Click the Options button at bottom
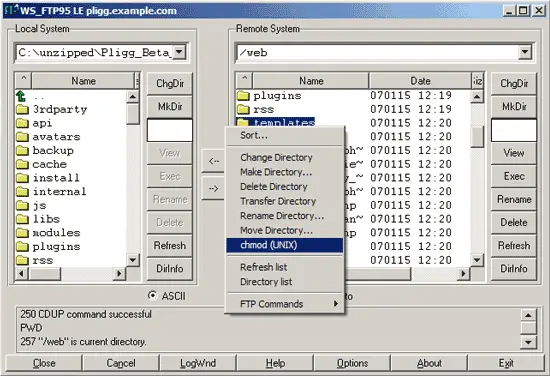Image resolution: width=550 pixels, height=376 pixels. (x=352, y=363)
